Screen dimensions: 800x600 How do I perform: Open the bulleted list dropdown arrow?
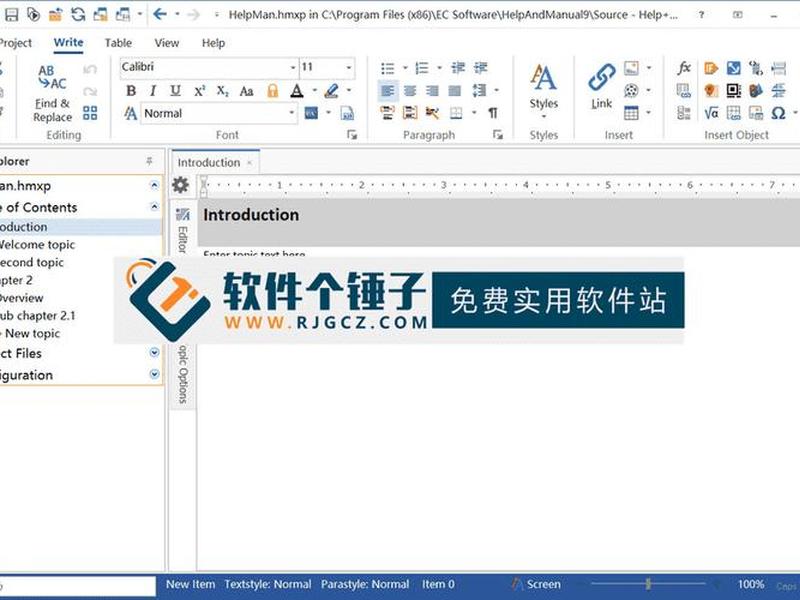pyautogui.click(x=405, y=68)
